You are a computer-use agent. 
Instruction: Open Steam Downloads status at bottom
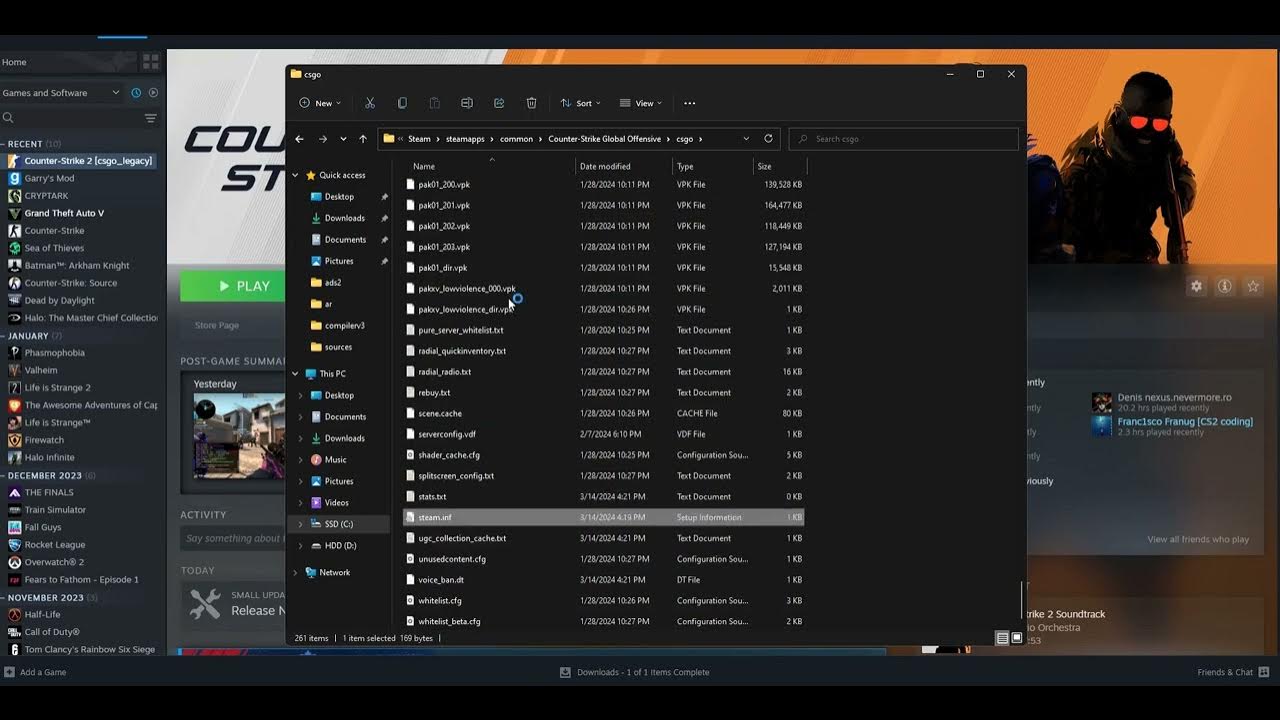click(634, 672)
